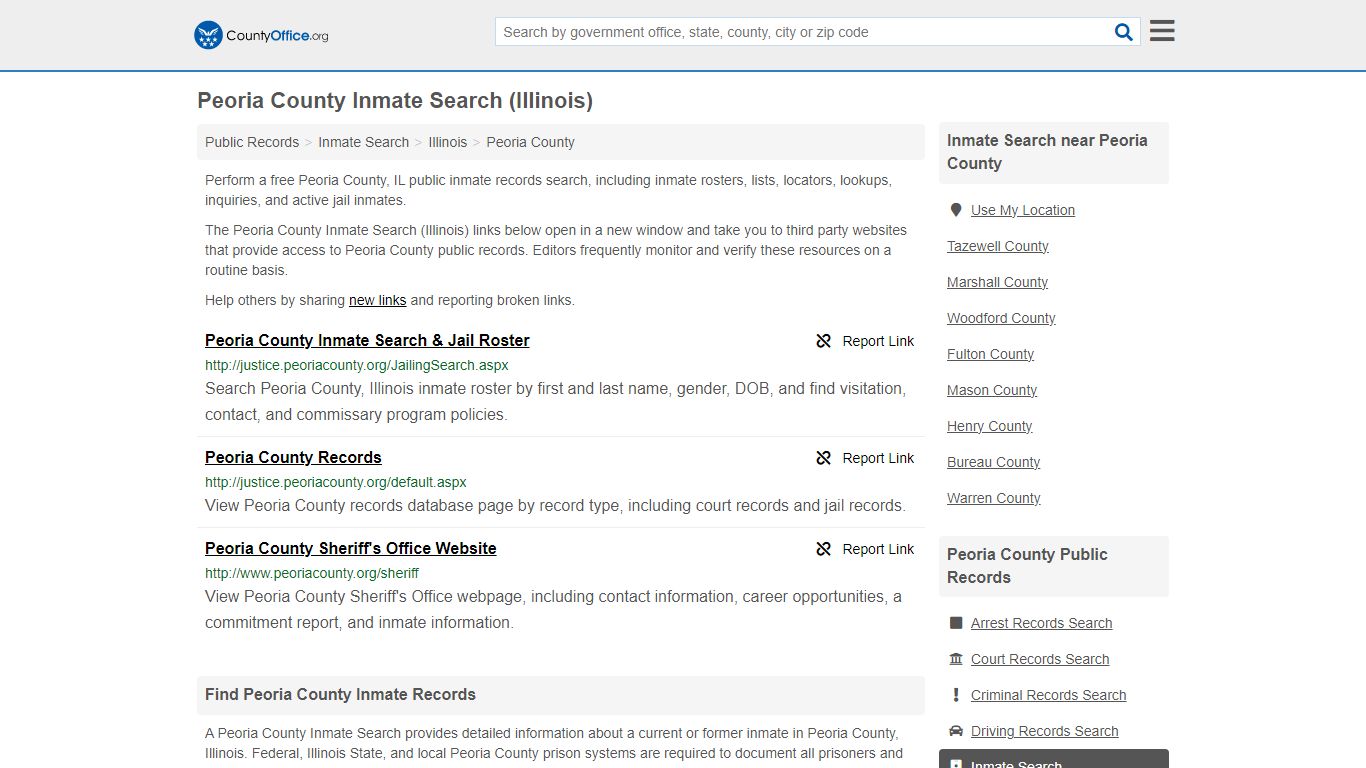The height and width of the screenshot is (768, 1366).
Task: Click the Criminal Records Search document icon
Action: (x=956, y=695)
